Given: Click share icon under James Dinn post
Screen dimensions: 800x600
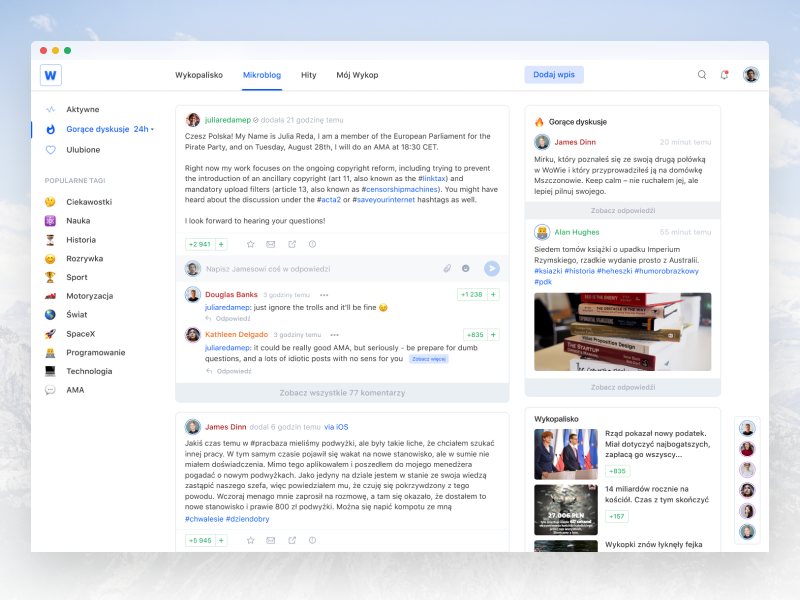Looking at the screenshot, I should 292,540.
